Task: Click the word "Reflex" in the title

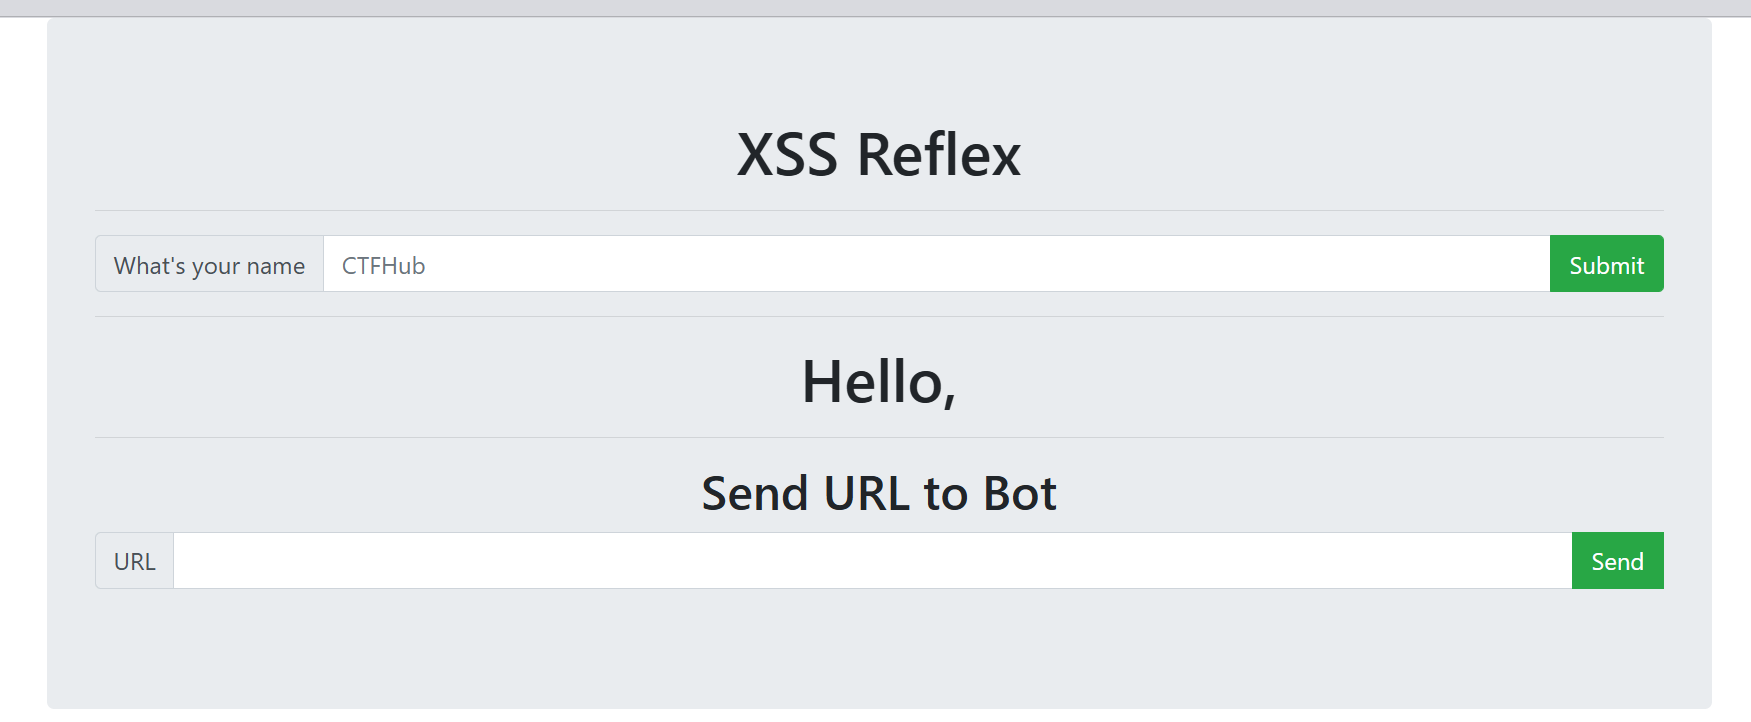Action: [938, 155]
